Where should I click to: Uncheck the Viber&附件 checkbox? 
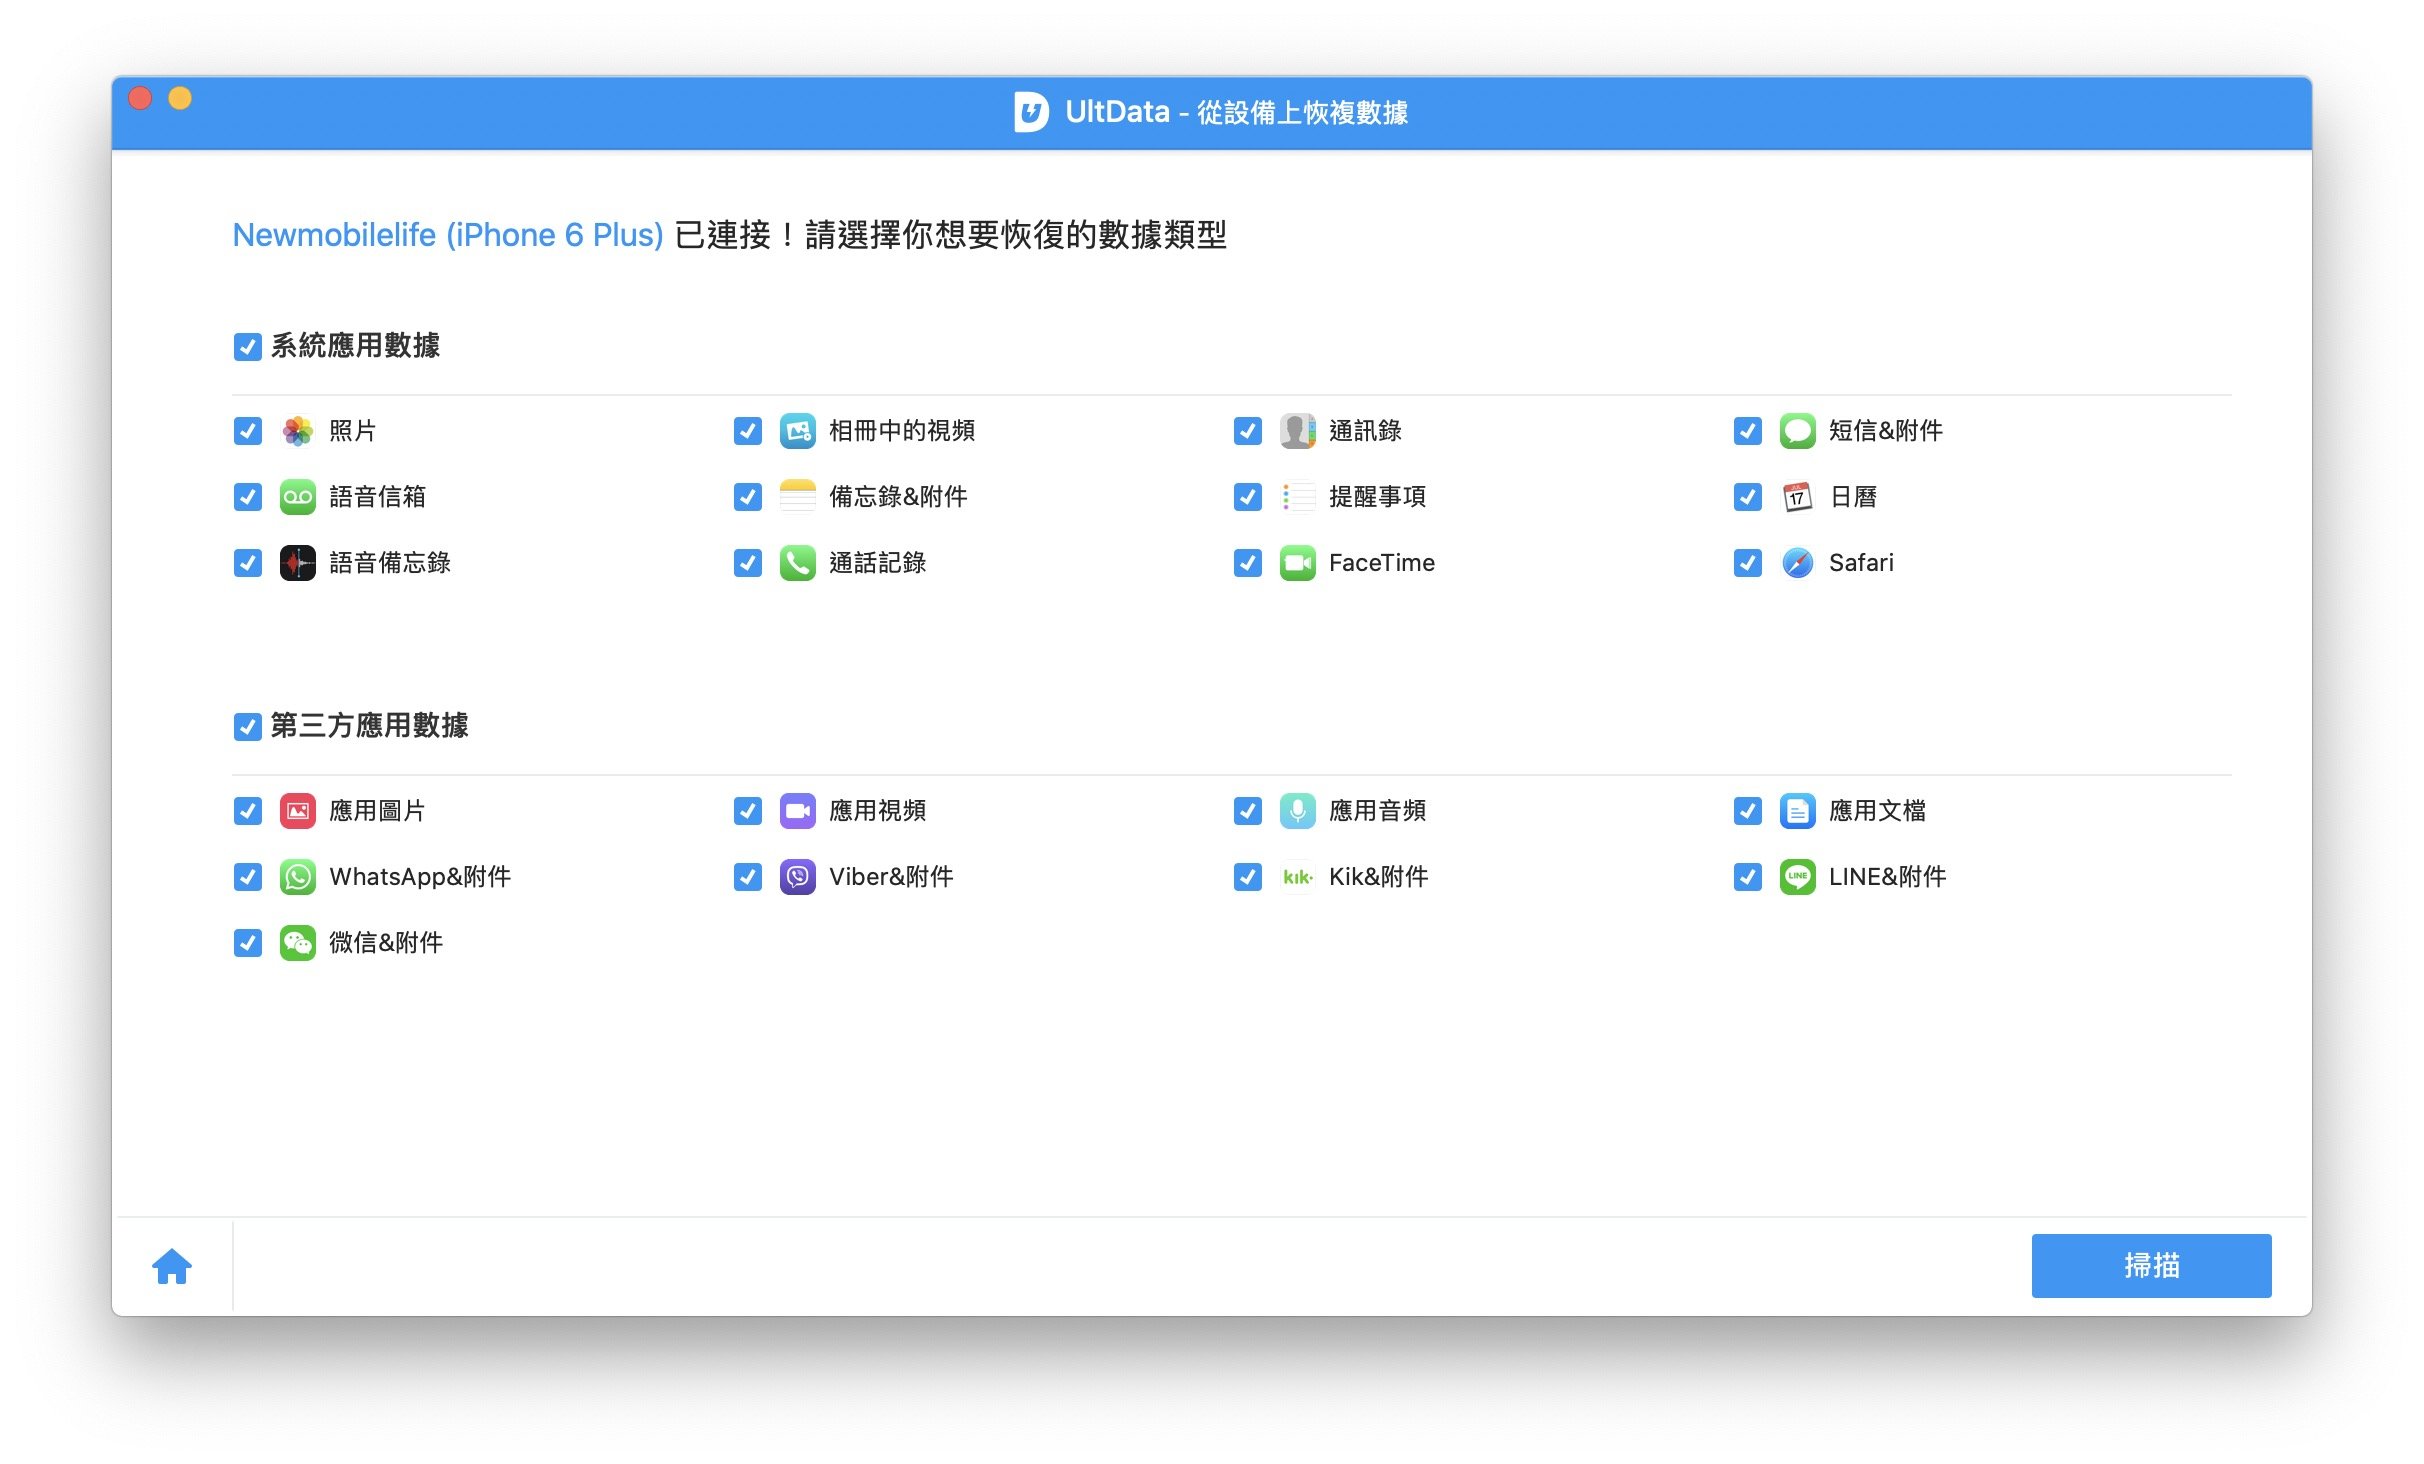(747, 877)
